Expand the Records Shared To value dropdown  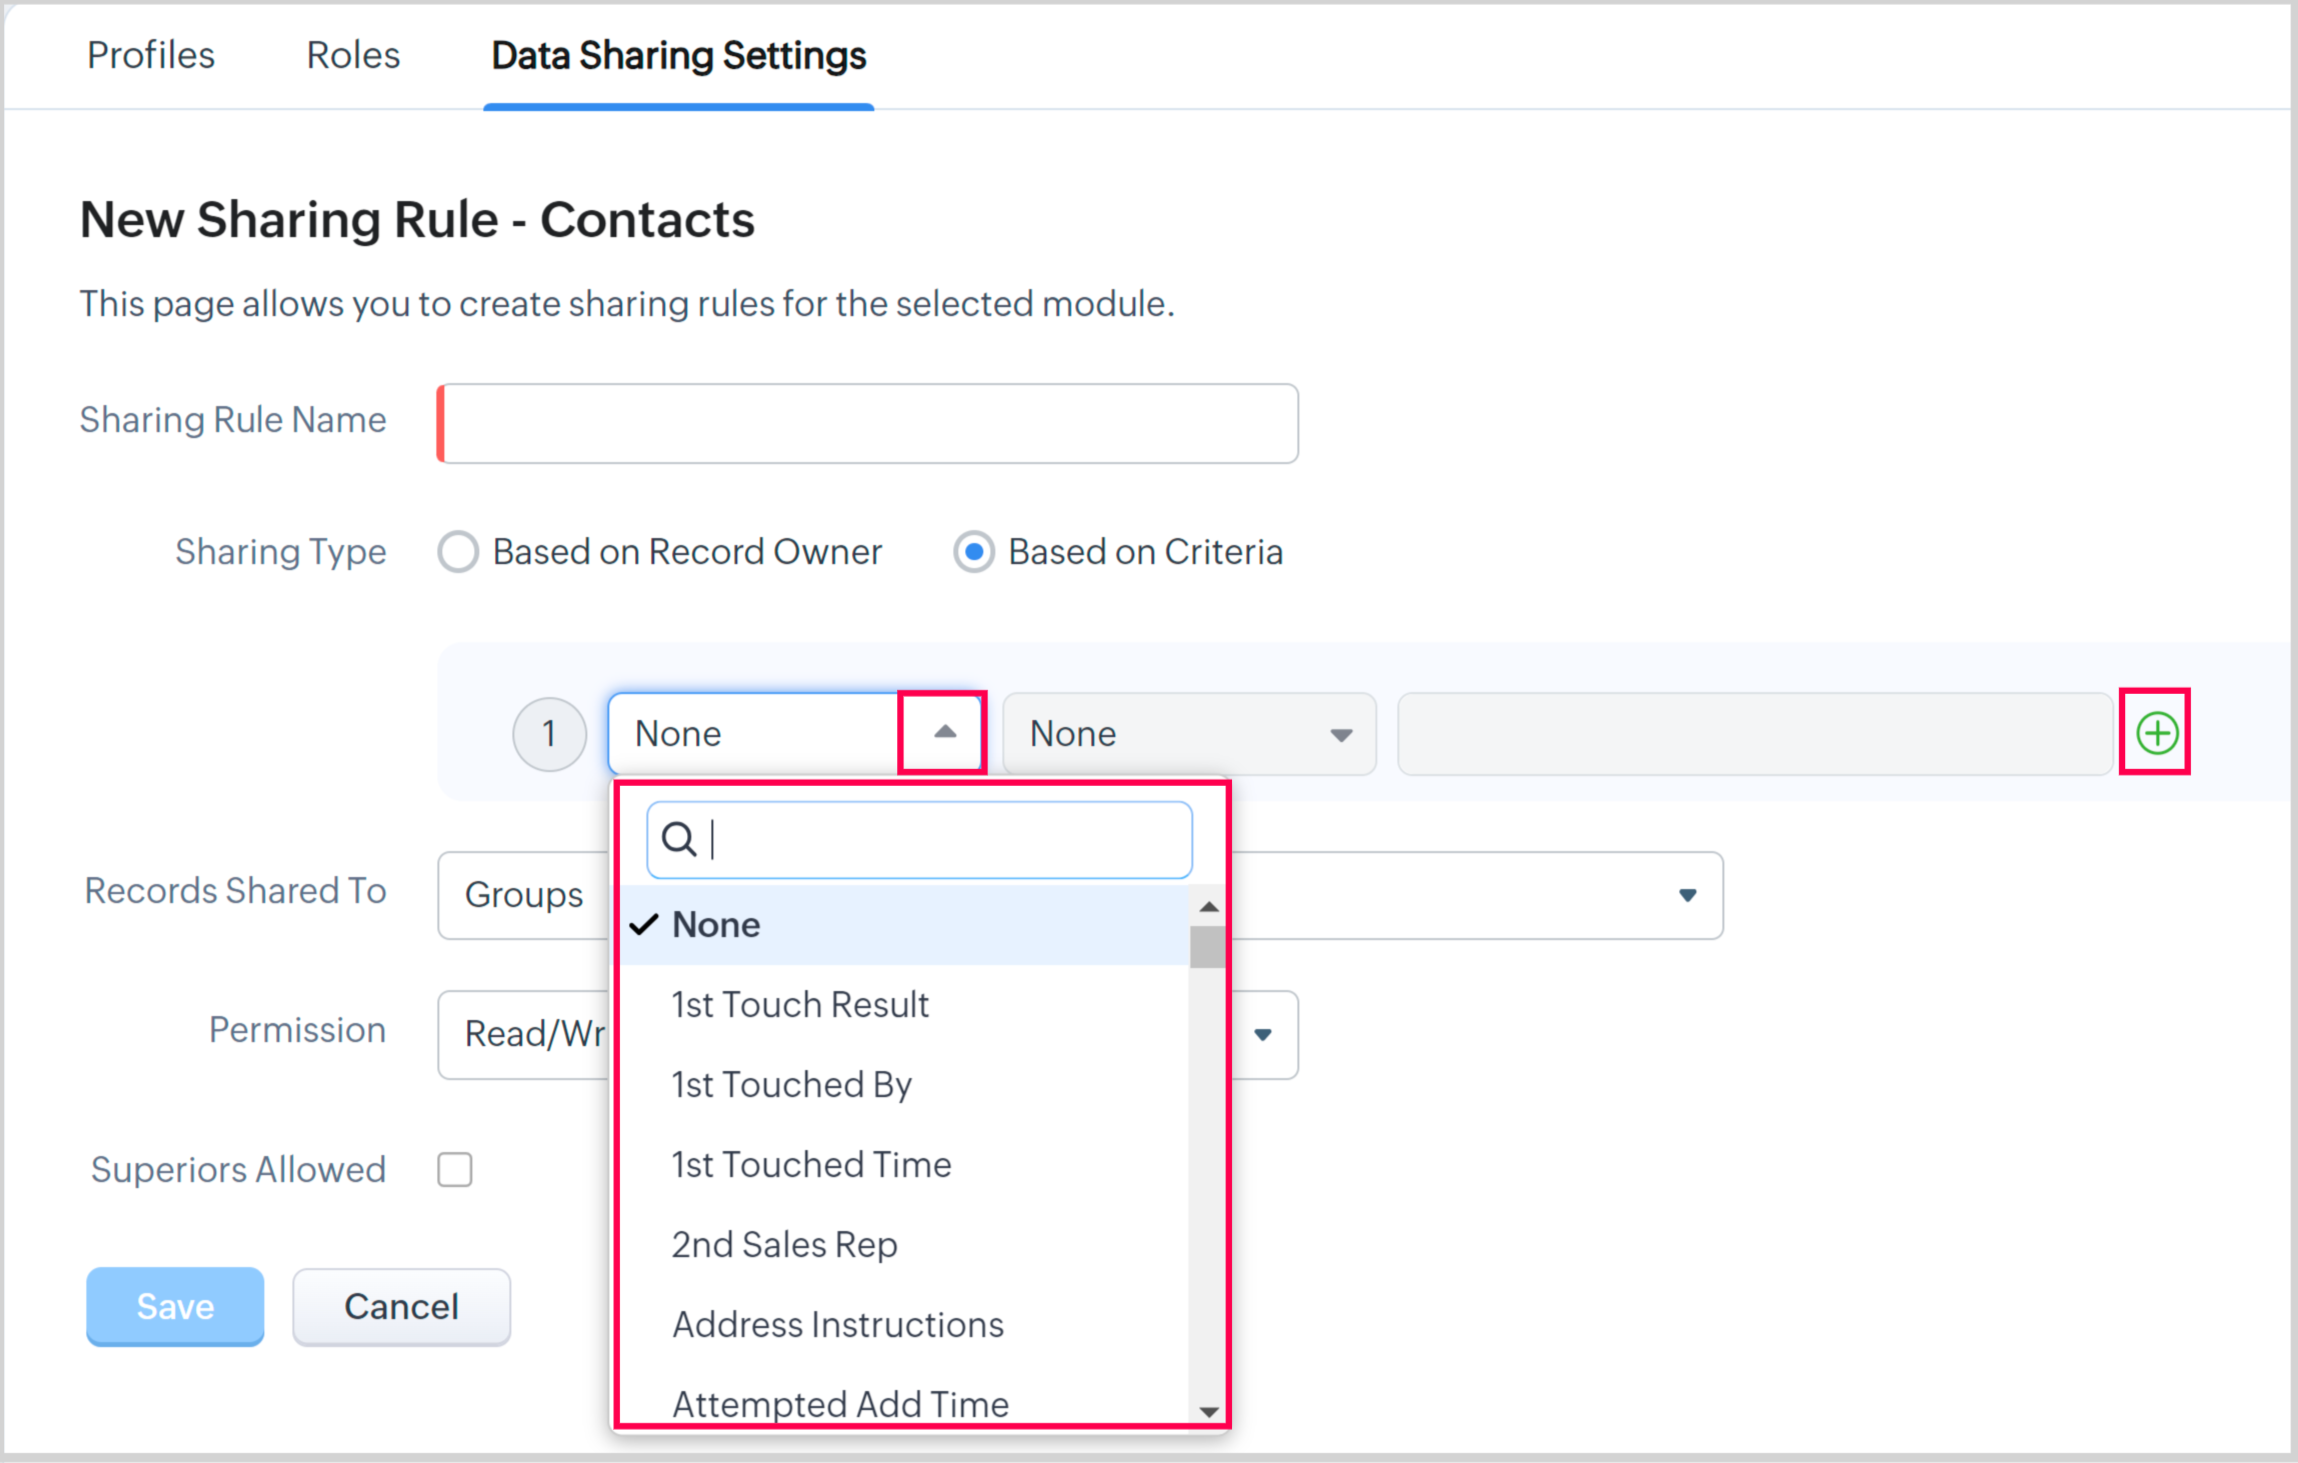click(1686, 895)
